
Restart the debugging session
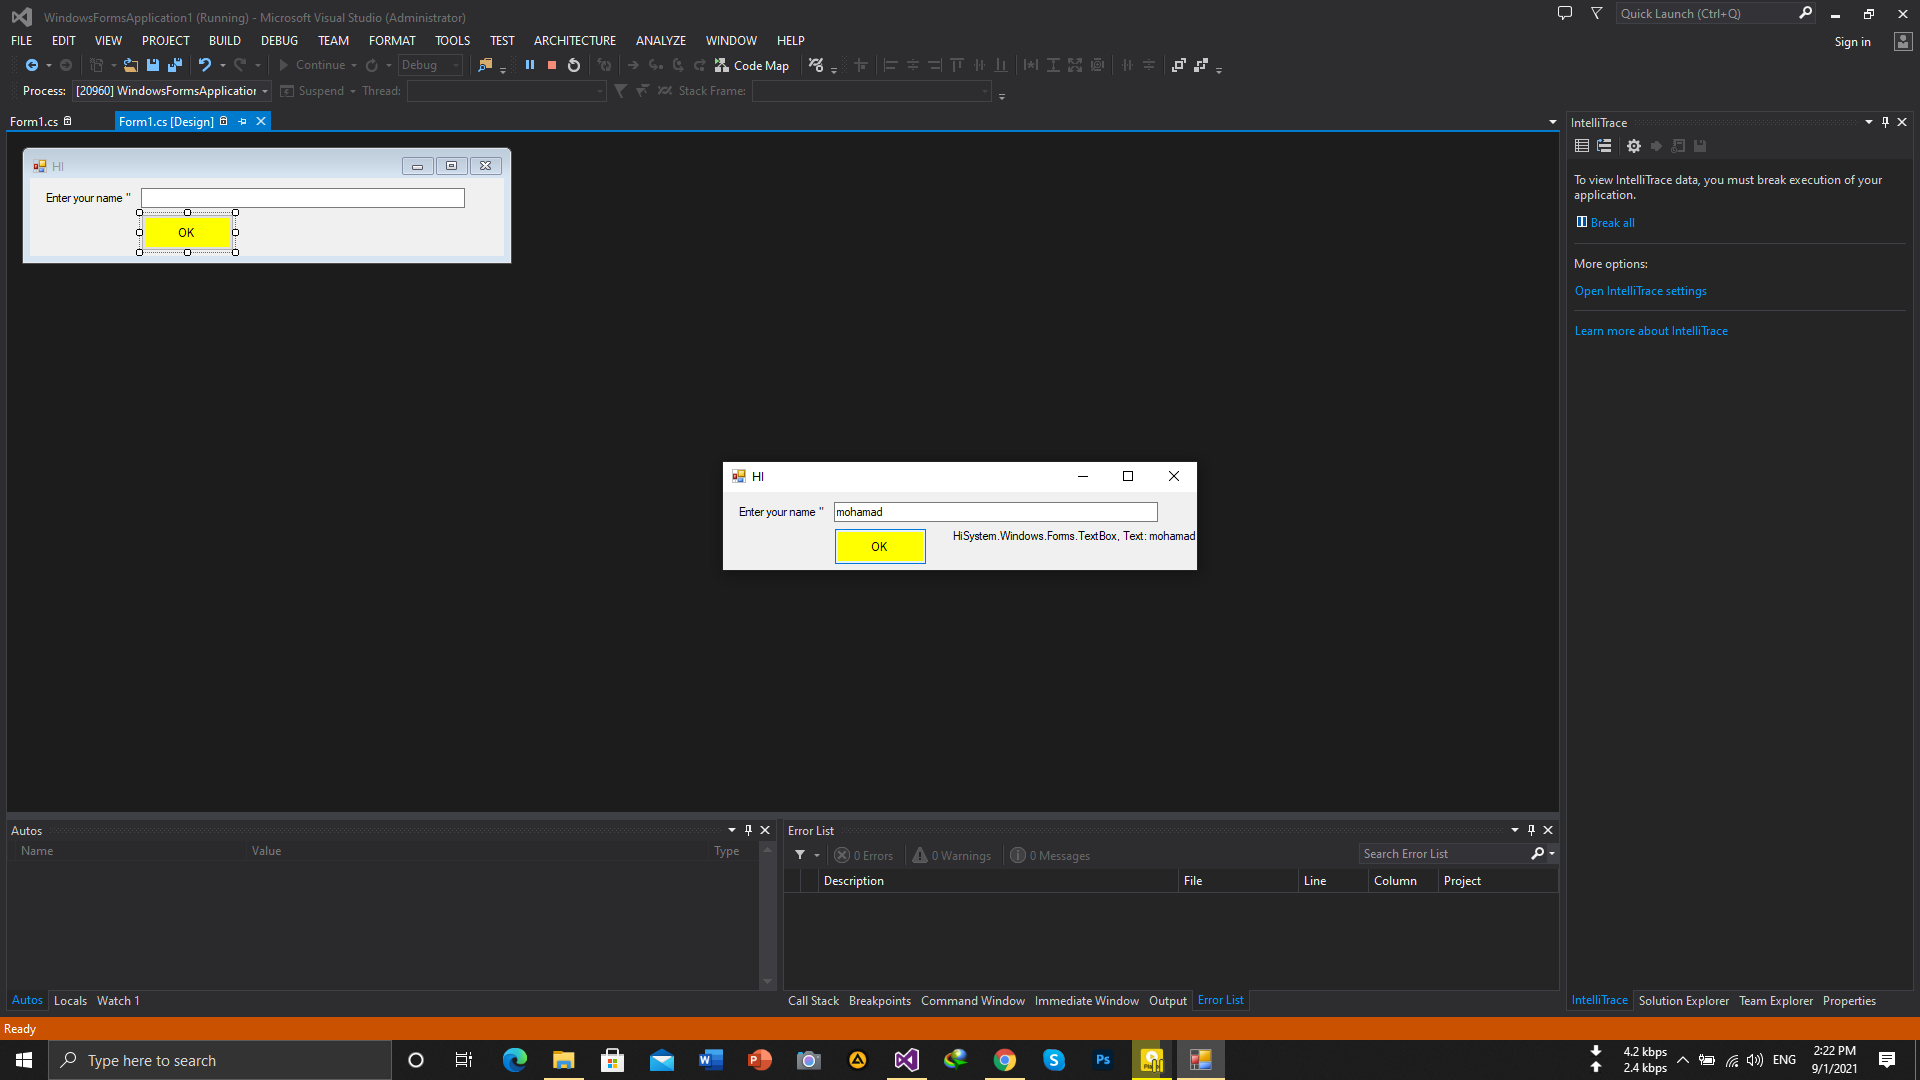click(574, 65)
